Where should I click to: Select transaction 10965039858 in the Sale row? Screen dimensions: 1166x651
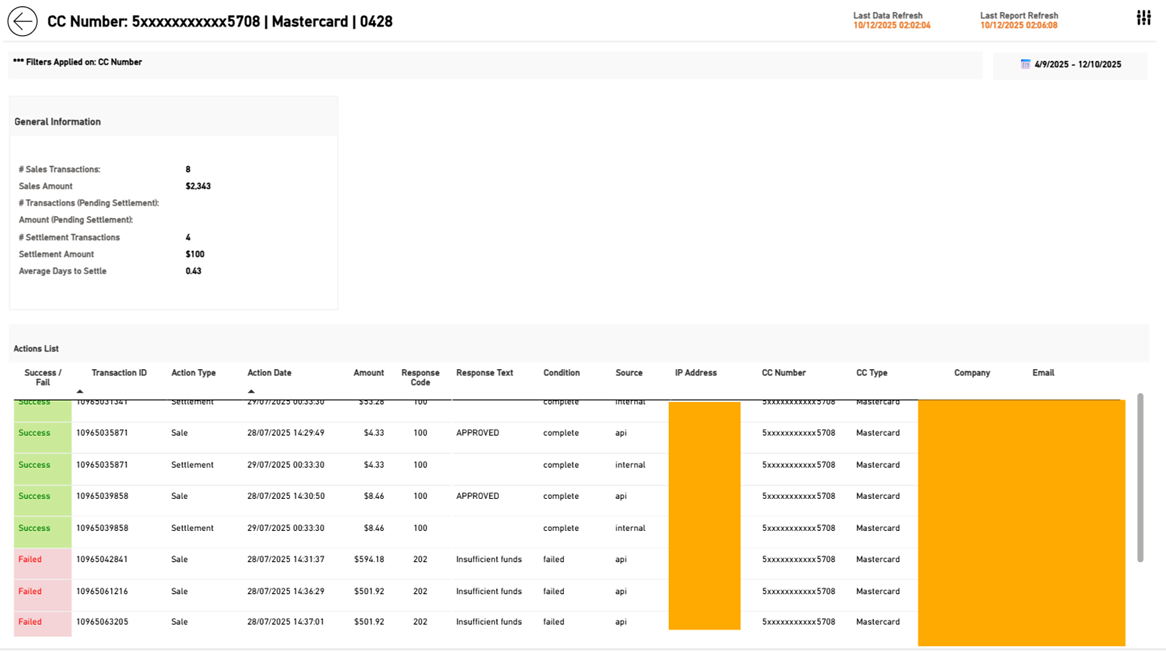[x=102, y=496]
